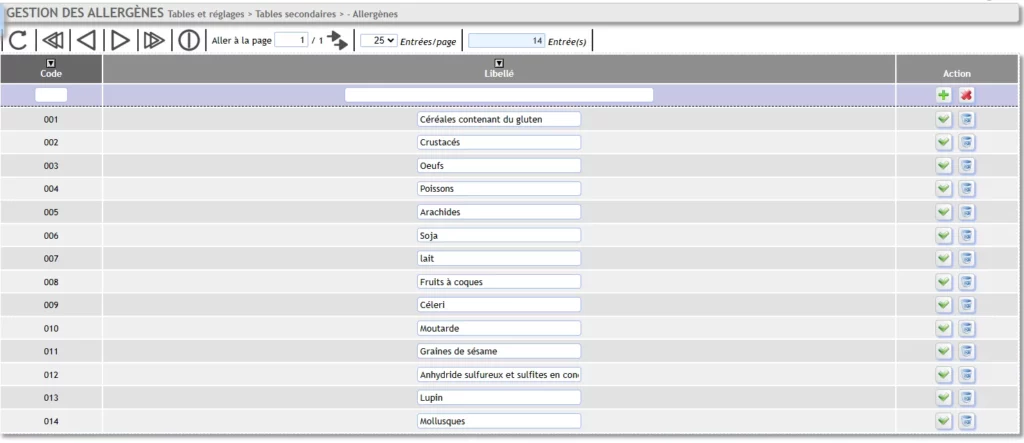Image resolution: width=1024 pixels, height=443 pixels.
Task: Click the refresh list icon
Action: tap(18, 40)
